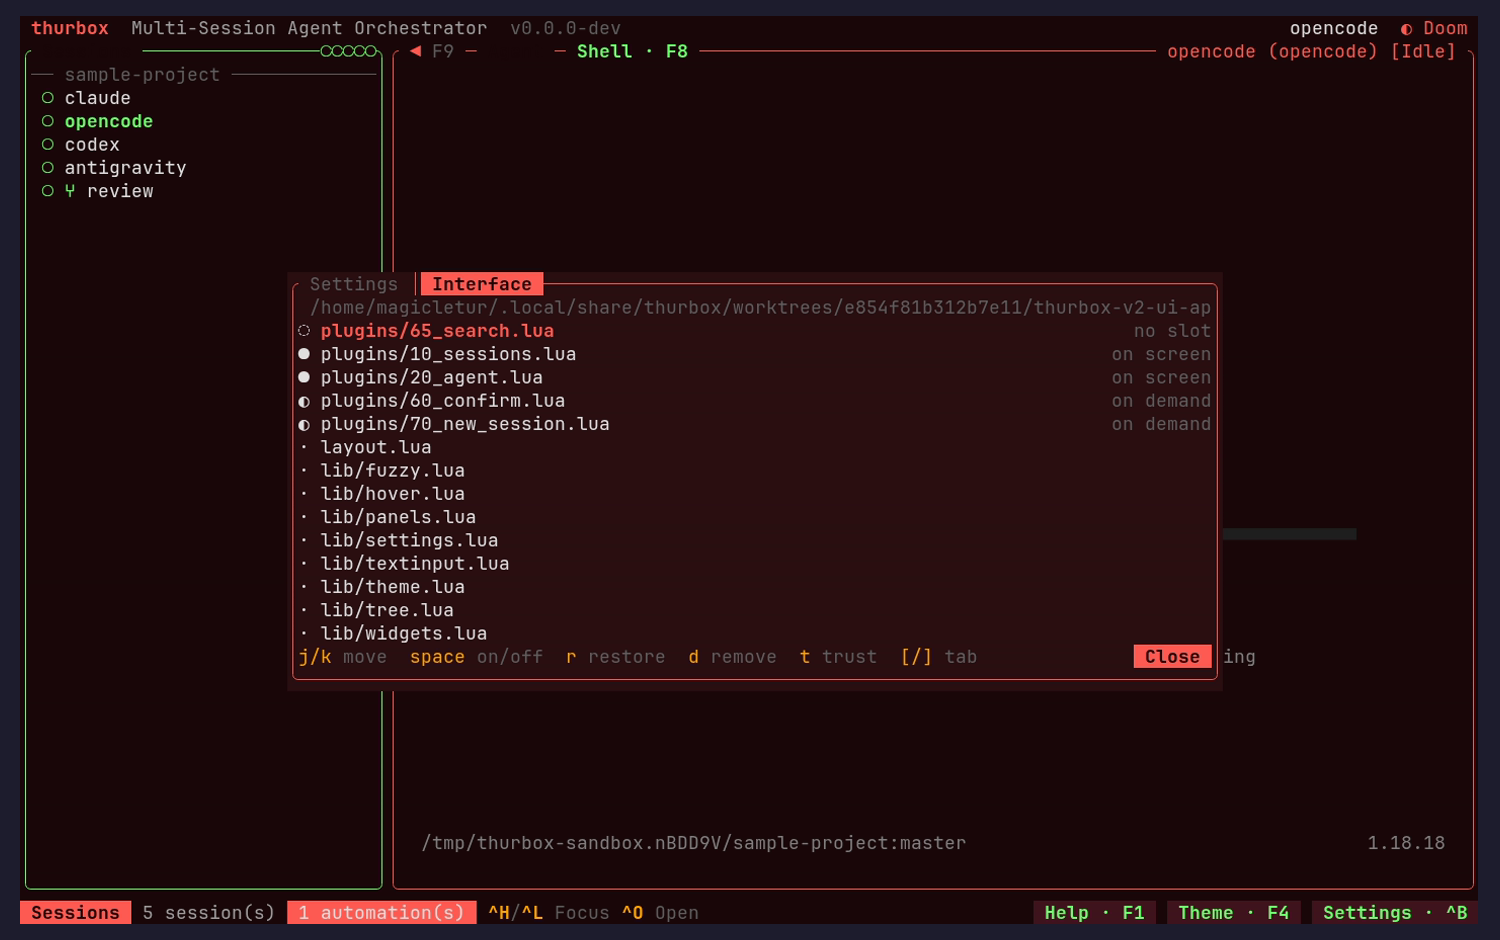This screenshot has width=1500, height=940.
Task: Select lib/theme.lua row
Action: pyautogui.click(x=755, y=587)
